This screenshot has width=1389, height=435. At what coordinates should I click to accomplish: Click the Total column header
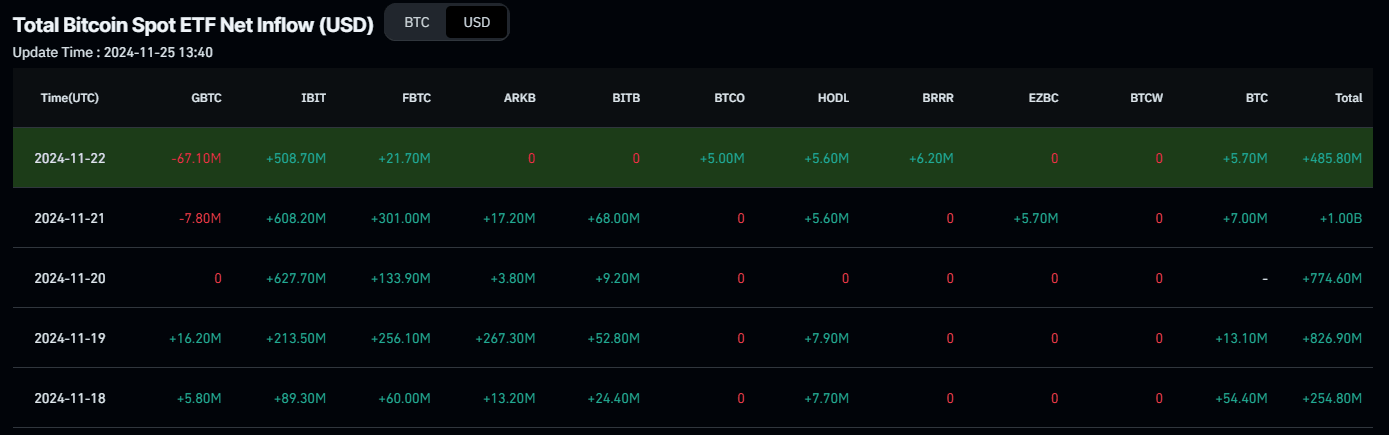pos(1348,98)
